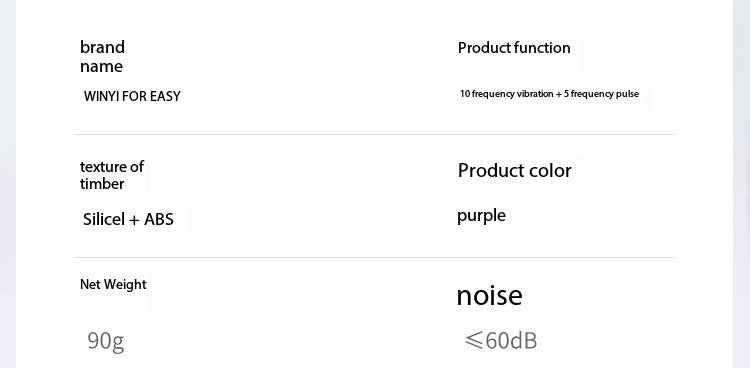Click the word 'ABS' in material value
This screenshot has width=750, height=368.
tap(159, 219)
